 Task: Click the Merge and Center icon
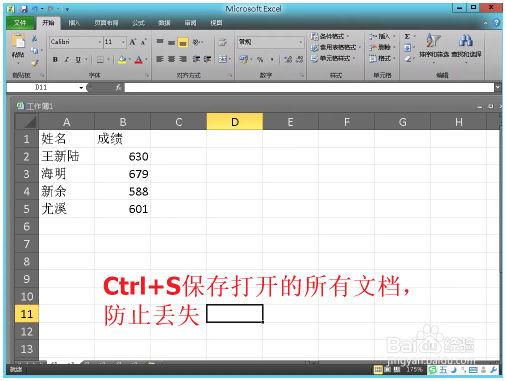click(222, 59)
